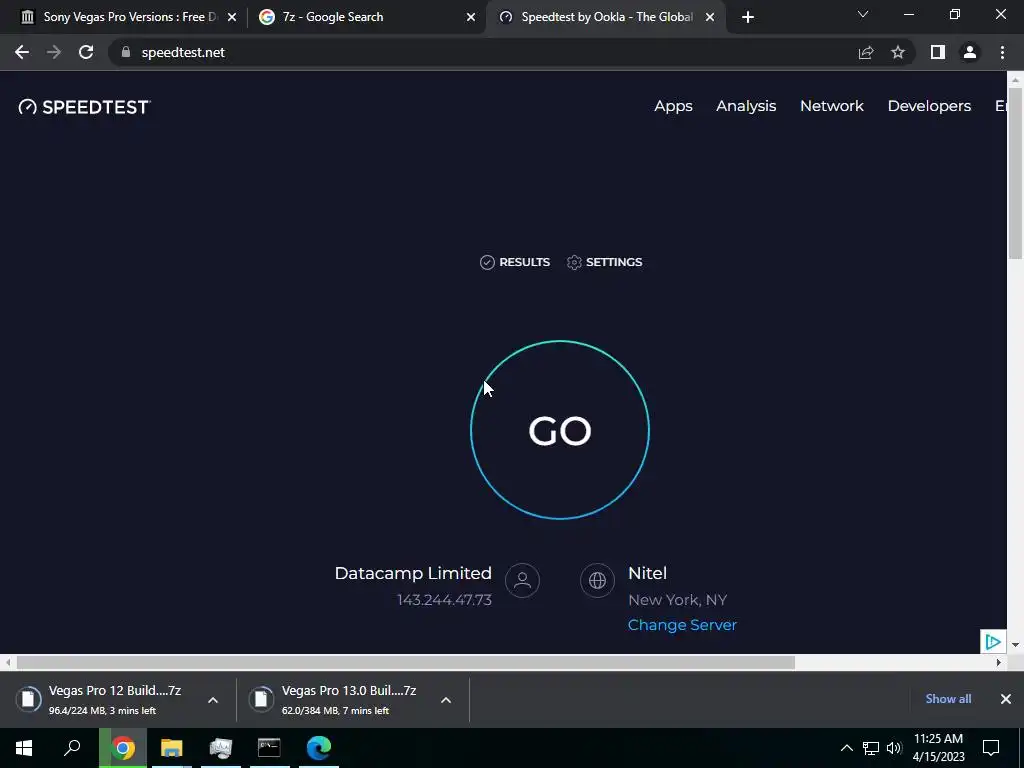
Task: Open the Chrome profile menu
Action: pos(970,52)
